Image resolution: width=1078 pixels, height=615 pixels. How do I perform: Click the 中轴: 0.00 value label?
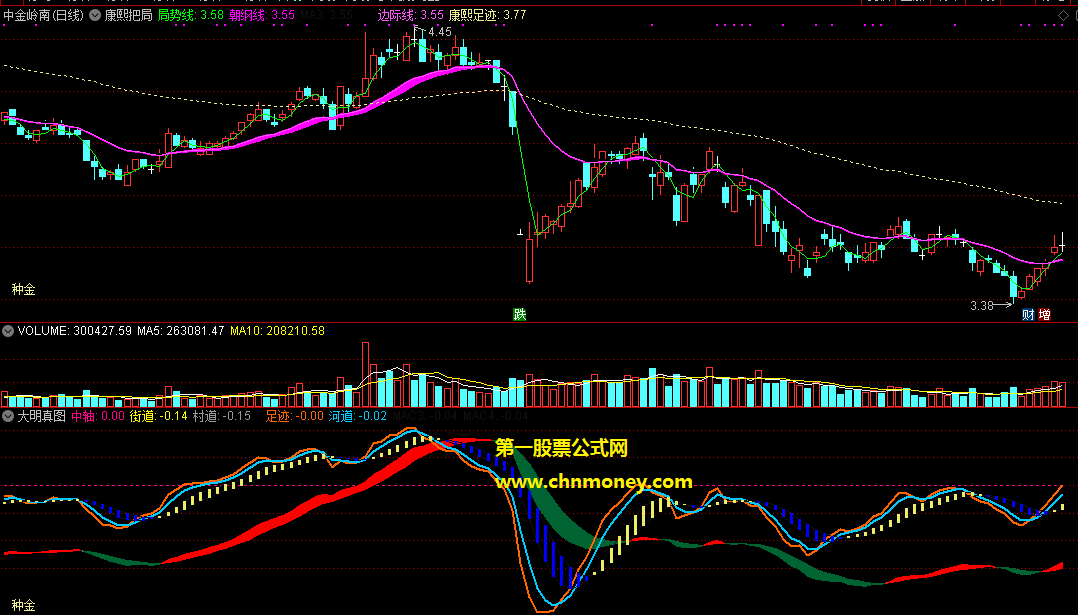[x=98, y=416]
